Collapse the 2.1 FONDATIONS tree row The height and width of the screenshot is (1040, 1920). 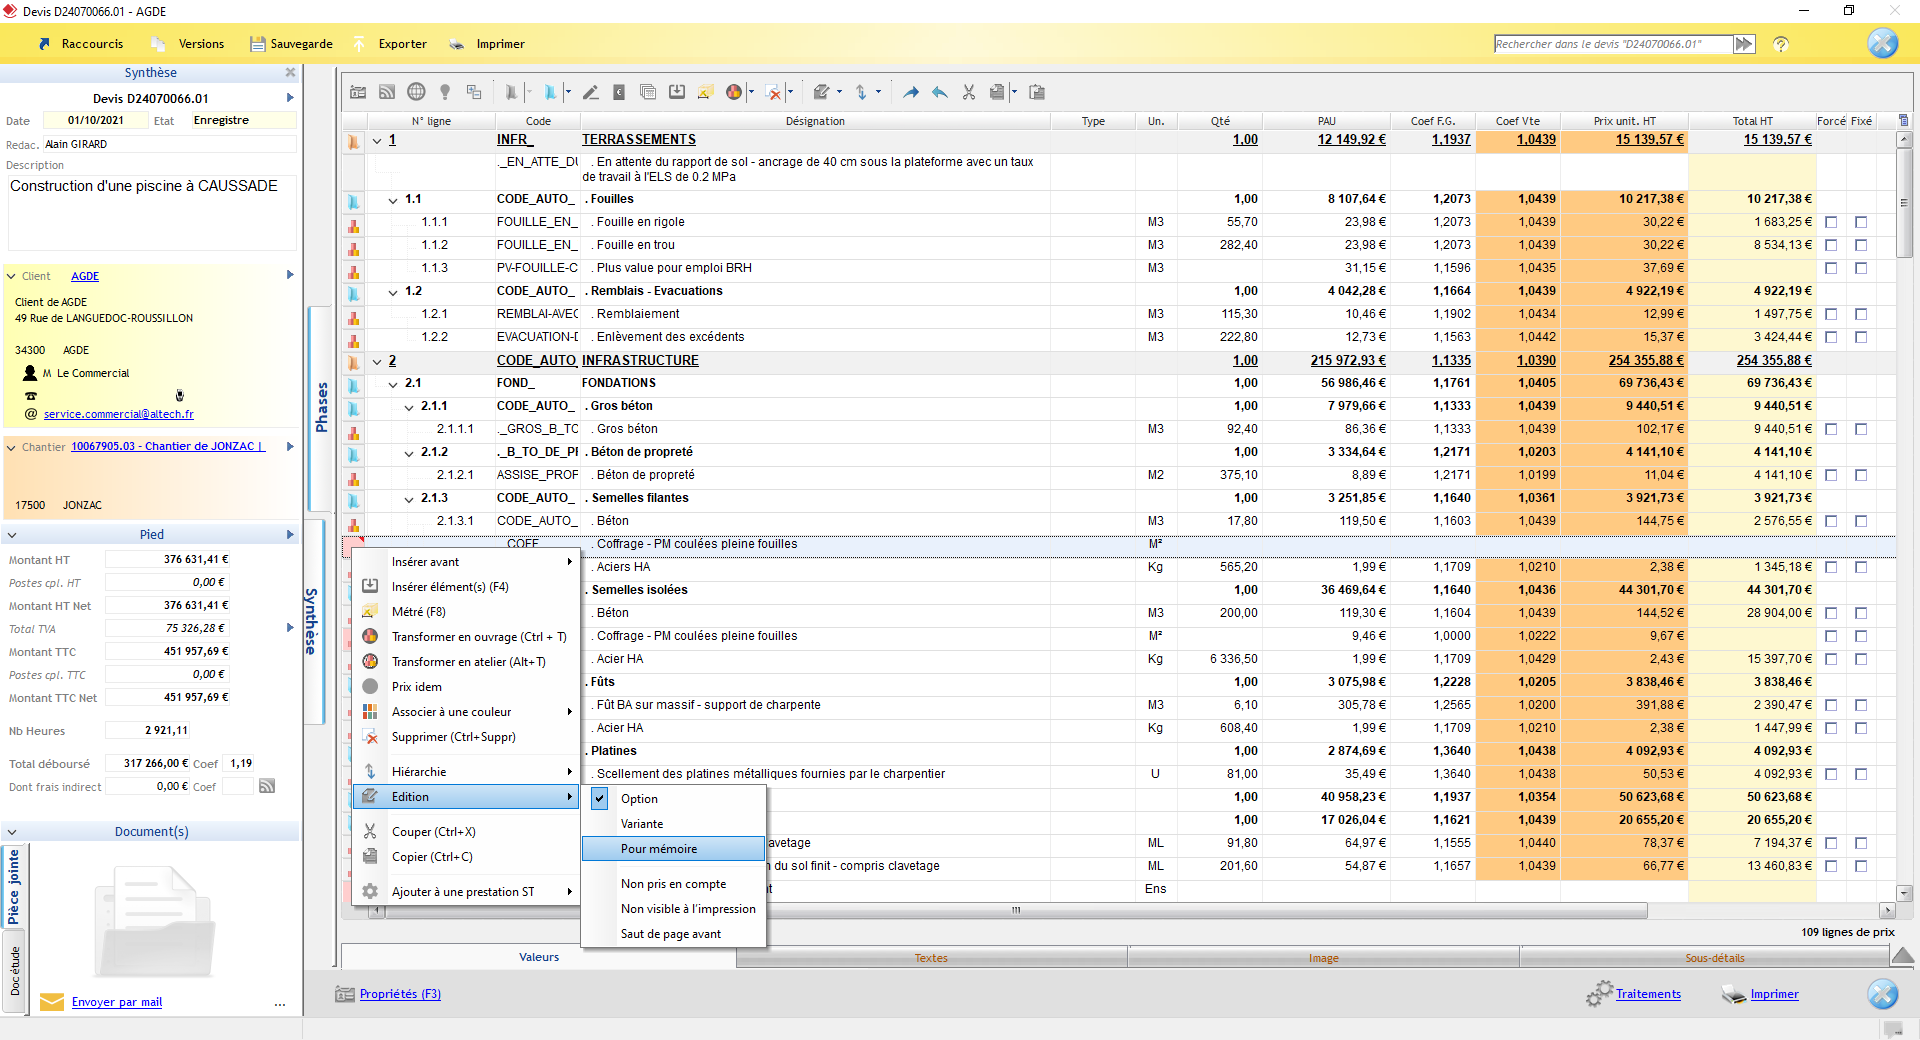tap(394, 384)
